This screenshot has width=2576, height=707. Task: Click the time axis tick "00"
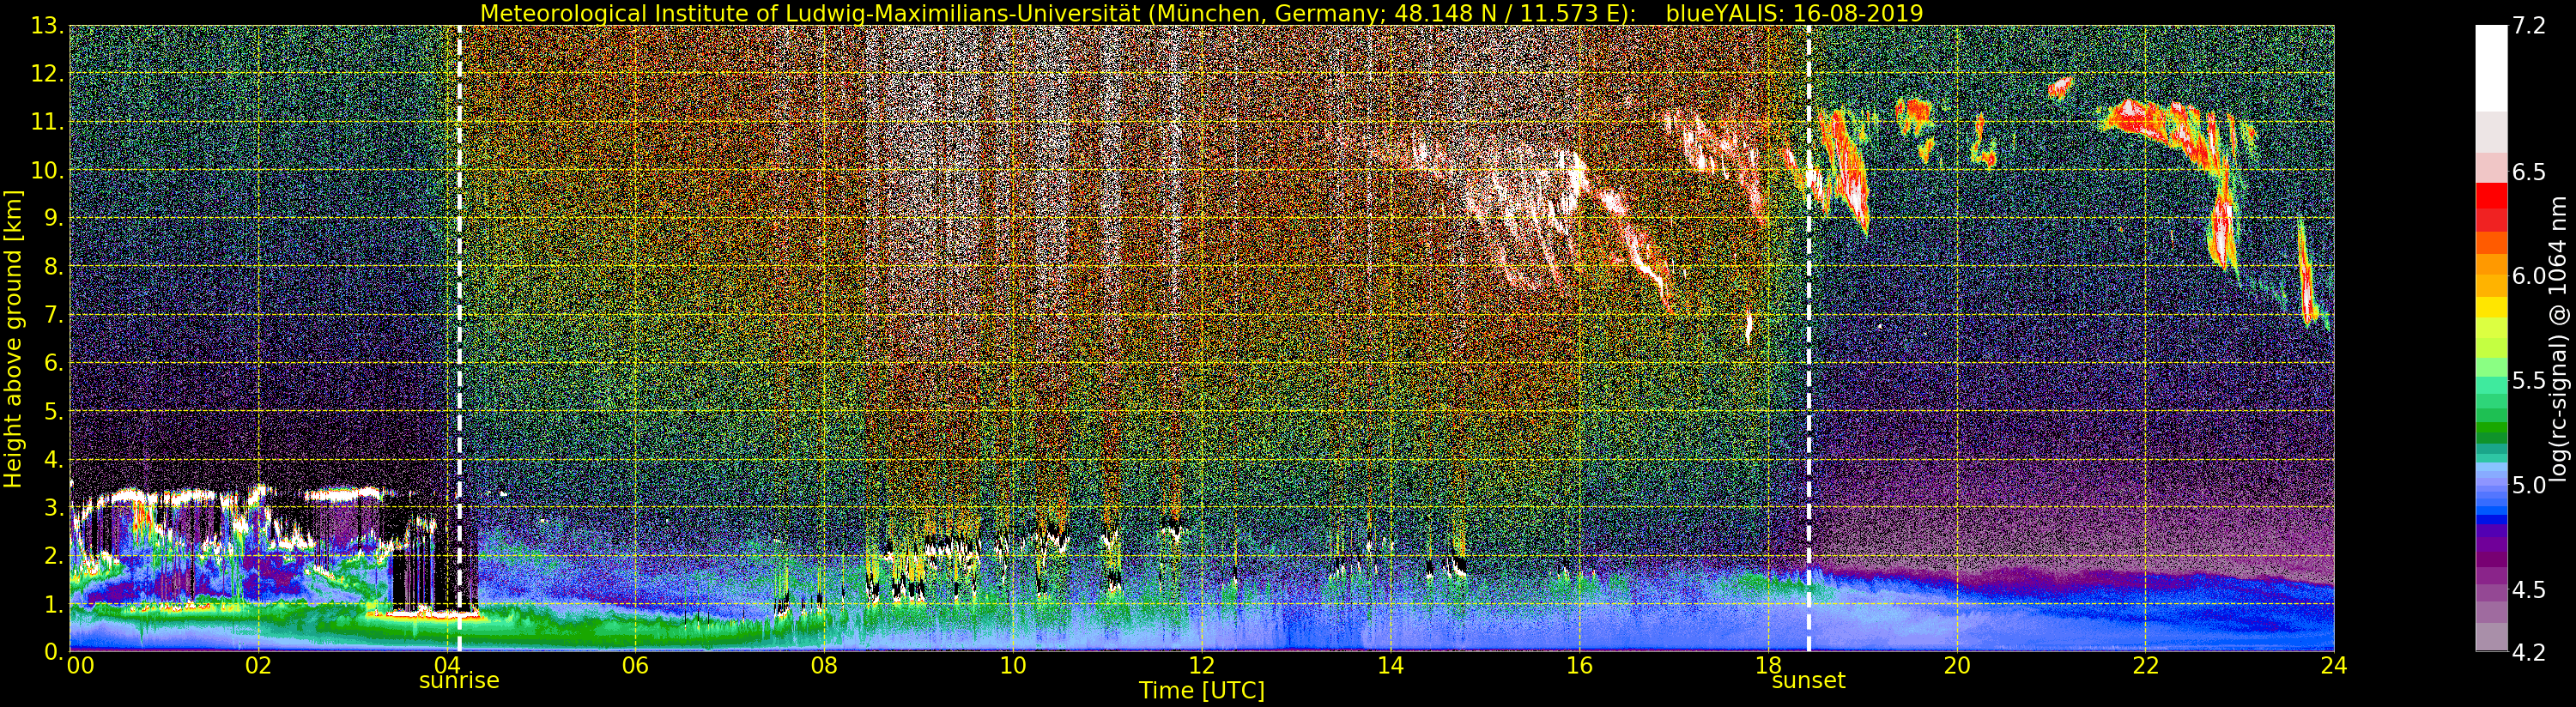point(80,666)
